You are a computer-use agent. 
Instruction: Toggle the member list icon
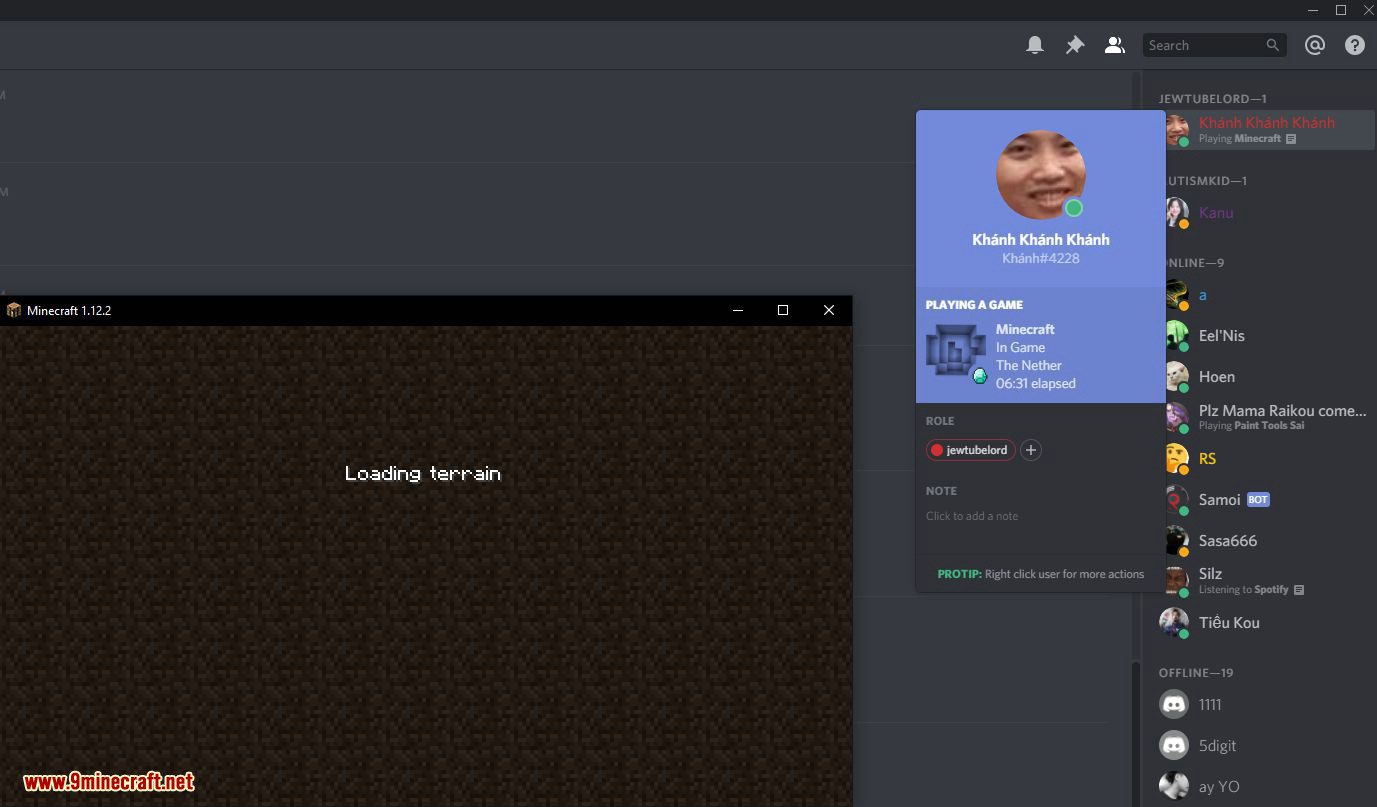[x=1114, y=45]
